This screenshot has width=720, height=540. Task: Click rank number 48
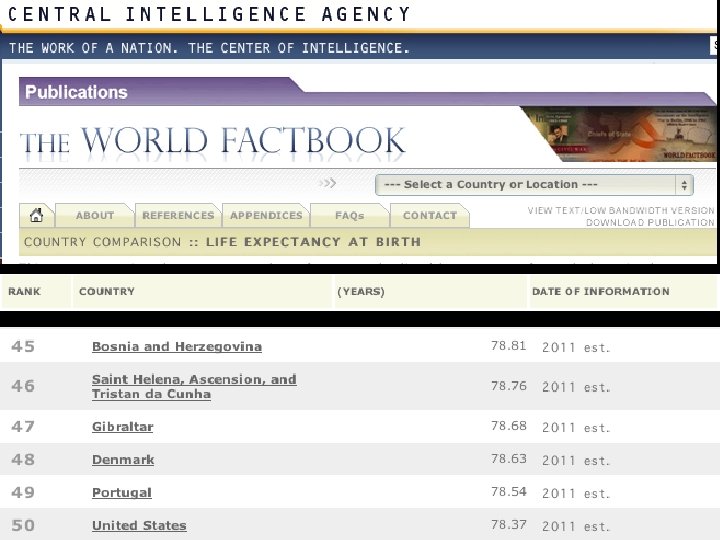click(23, 460)
